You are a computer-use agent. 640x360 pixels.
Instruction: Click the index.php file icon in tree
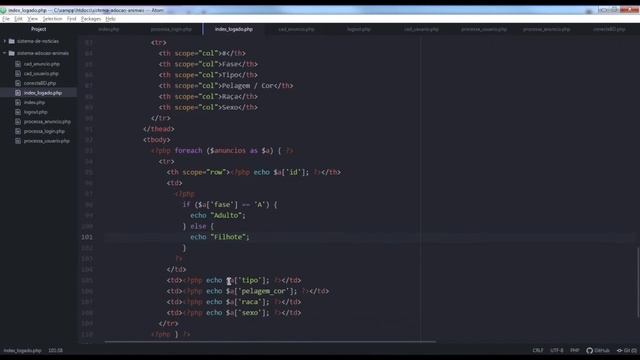pyautogui.click(x=18, y=102)
